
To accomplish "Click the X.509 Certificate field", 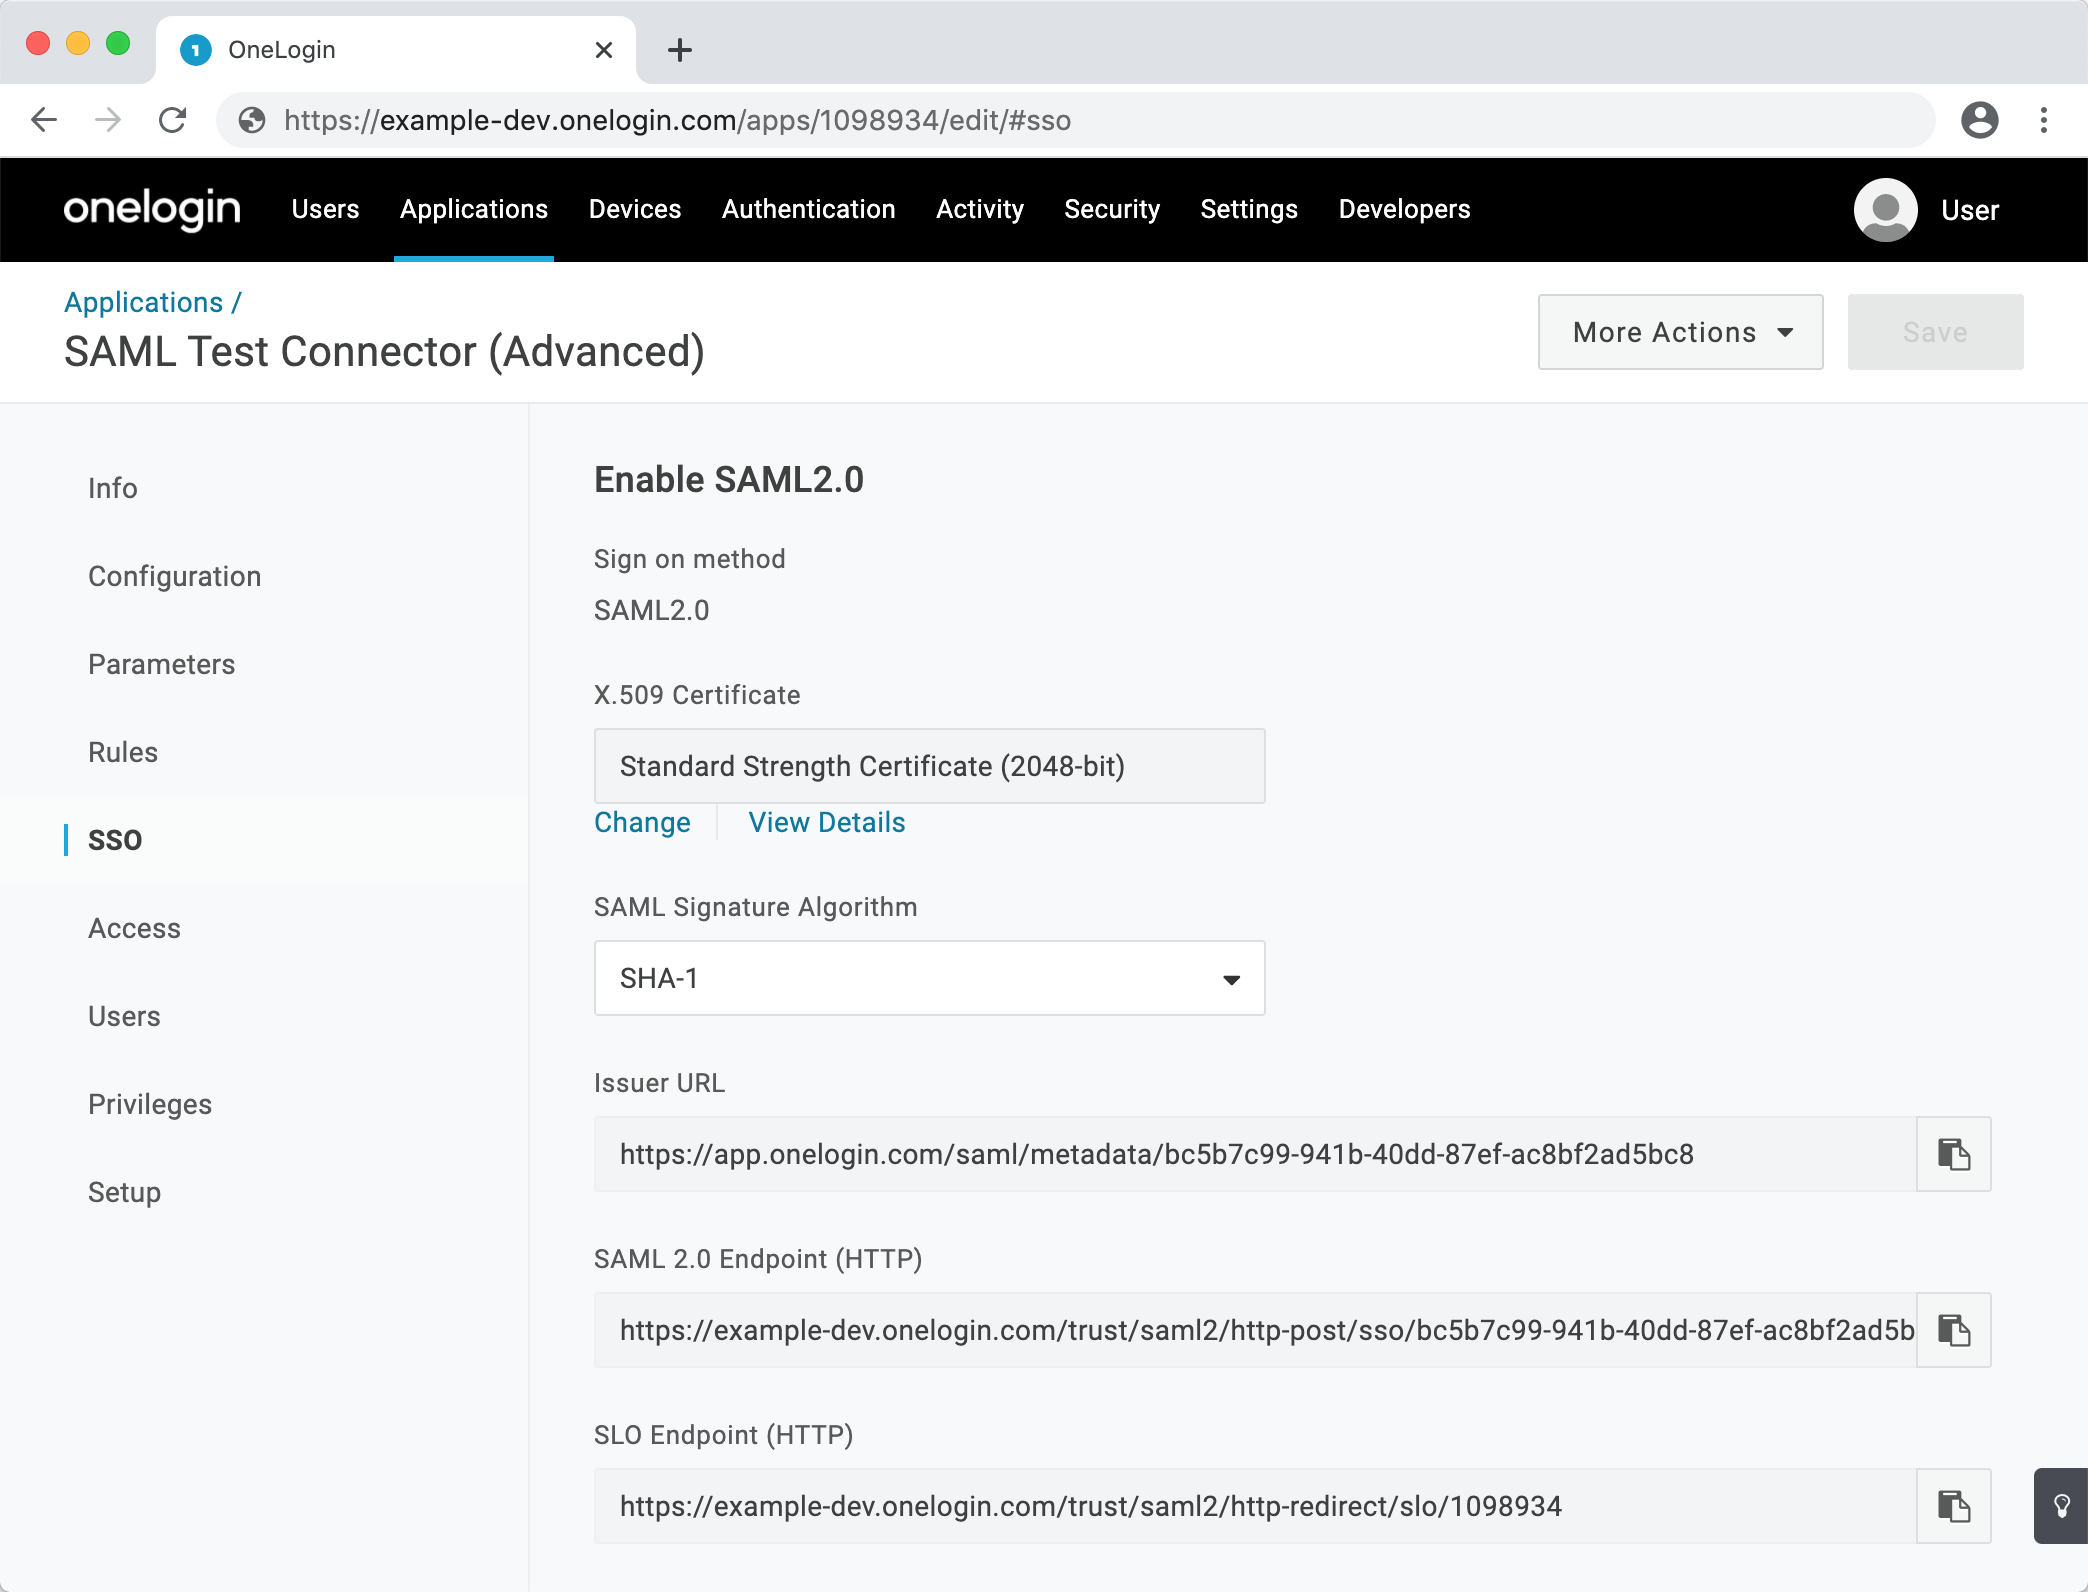I will [x=929, y=766].
